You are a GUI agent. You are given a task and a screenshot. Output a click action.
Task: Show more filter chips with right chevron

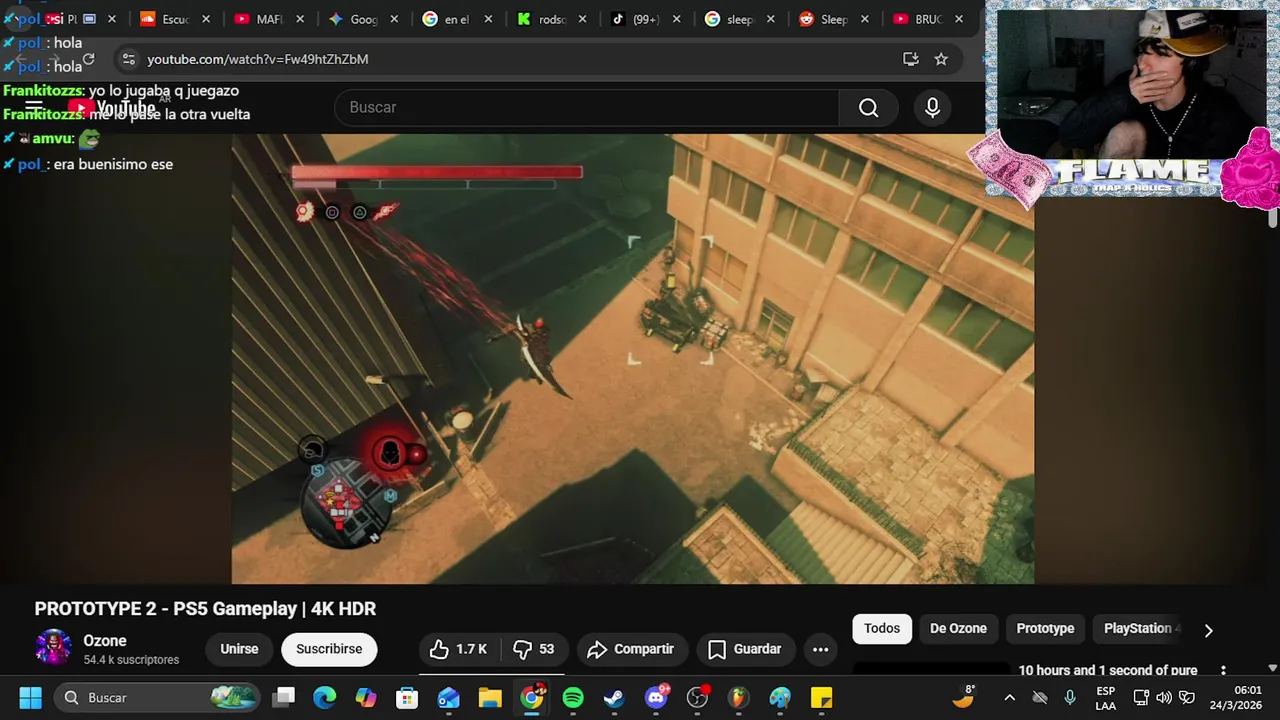pos(1208,630)
